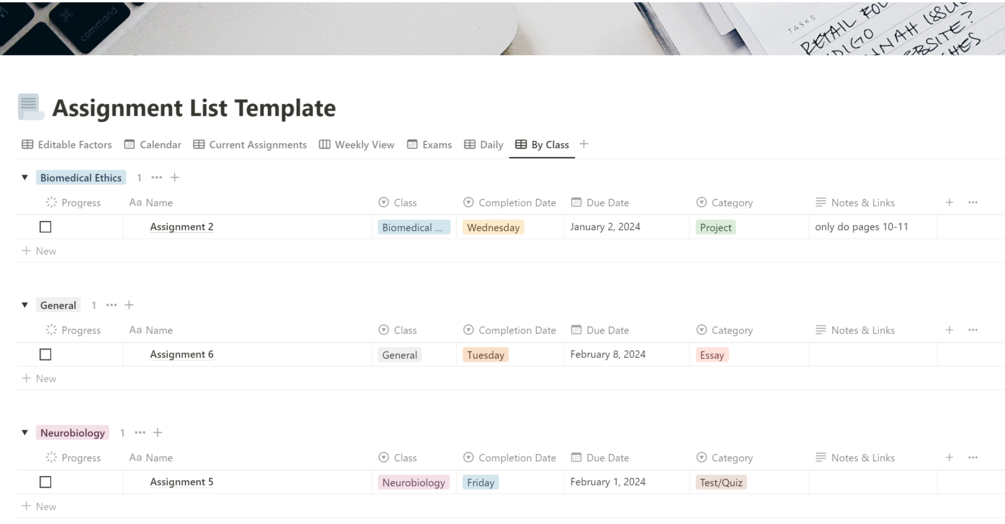The height and width of the screenshot is (524, 1005).
Task: Click the plus icon next to General group
Action: [129, 305]
